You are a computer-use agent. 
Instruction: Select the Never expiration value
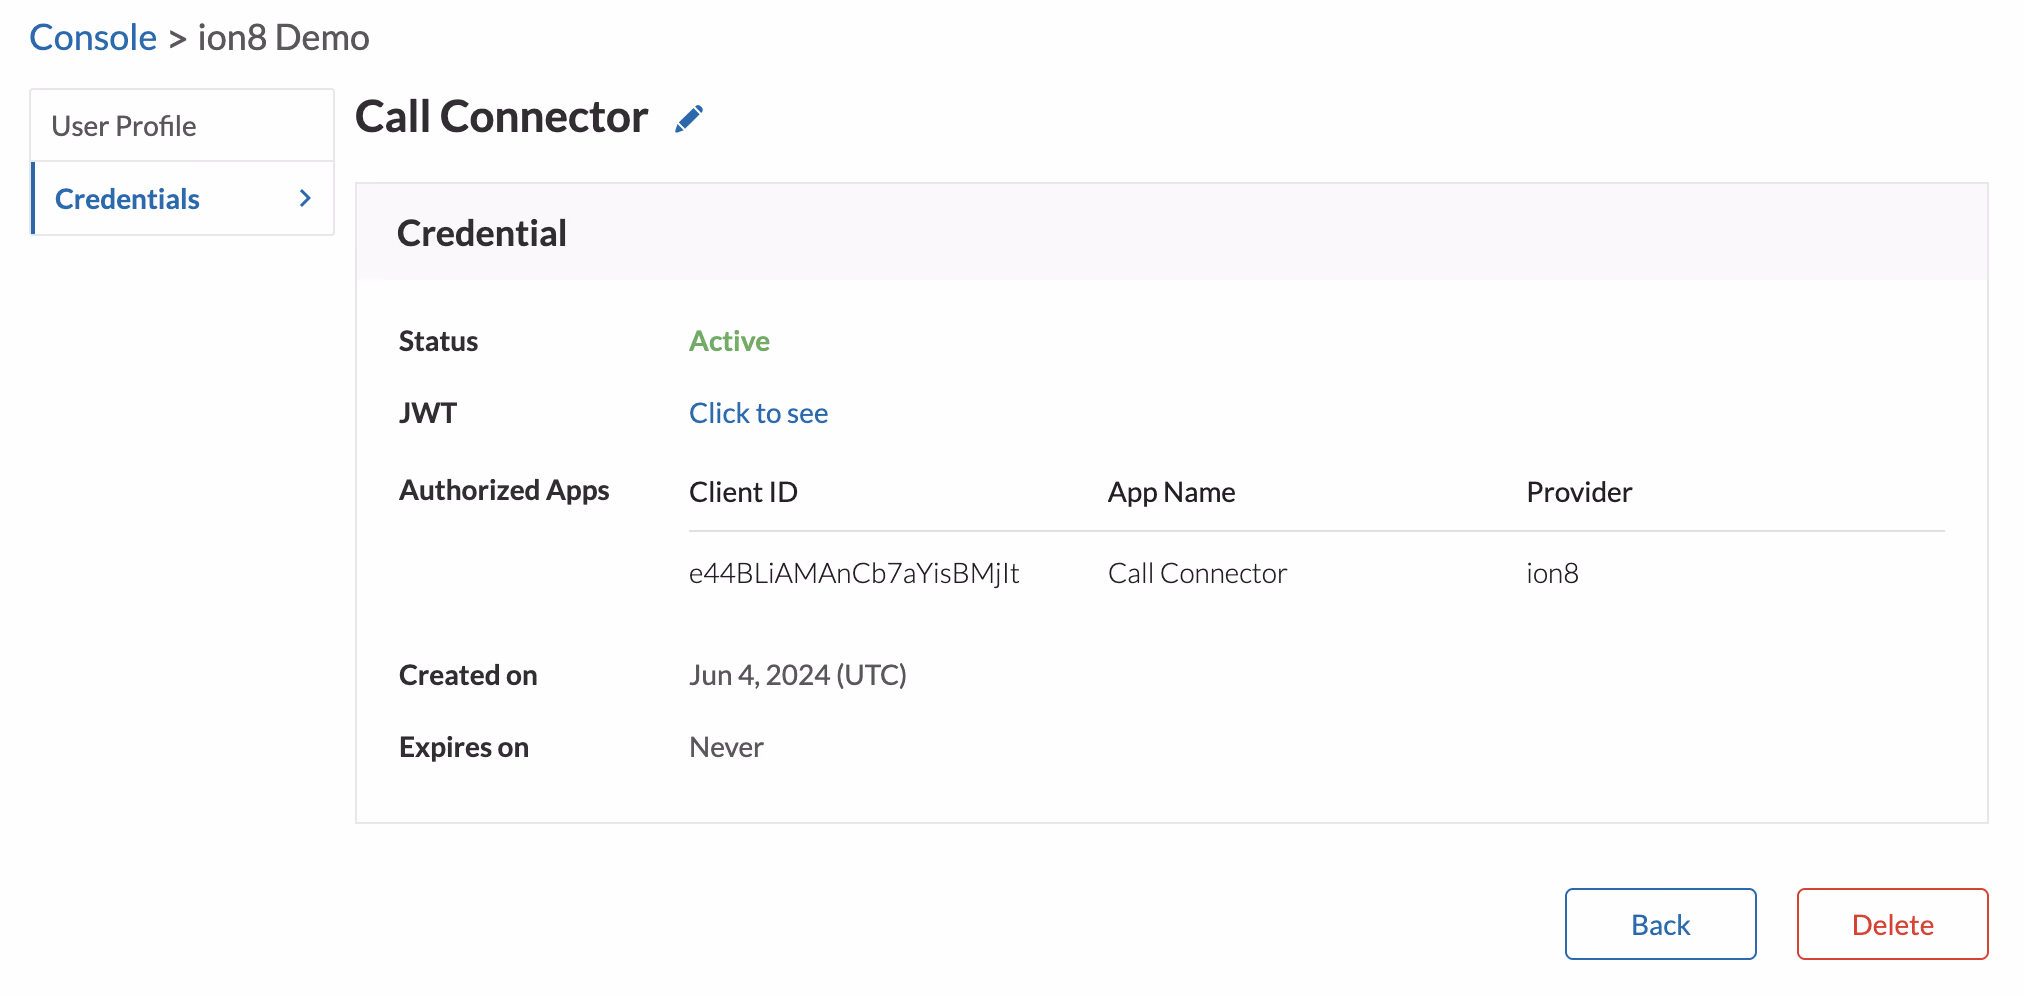tap(725, 746)
